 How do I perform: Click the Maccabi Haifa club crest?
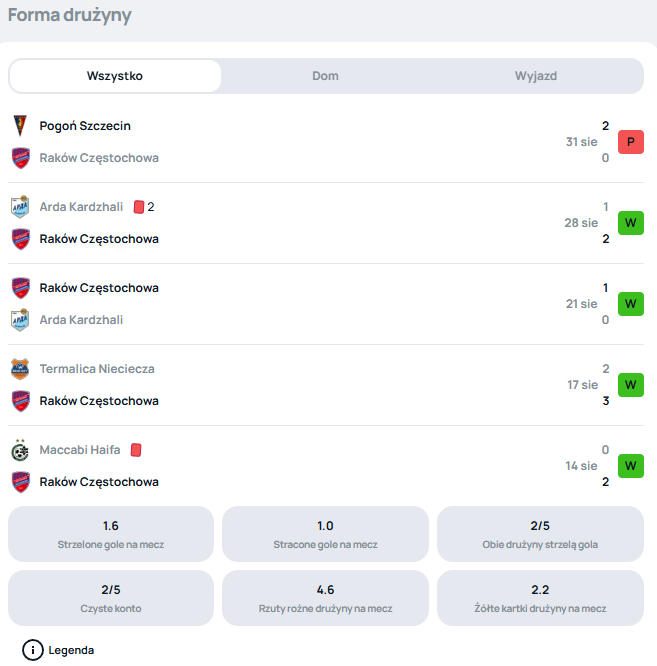tap(20, 450)
